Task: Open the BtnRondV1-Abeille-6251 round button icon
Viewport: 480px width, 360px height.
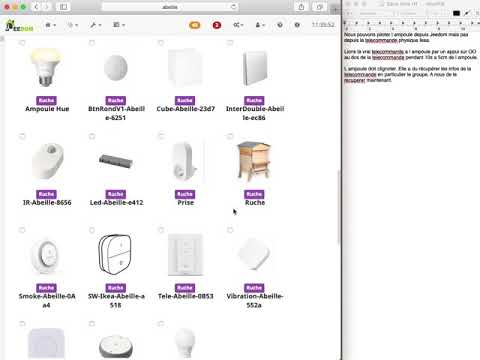Action: point(116,68)
